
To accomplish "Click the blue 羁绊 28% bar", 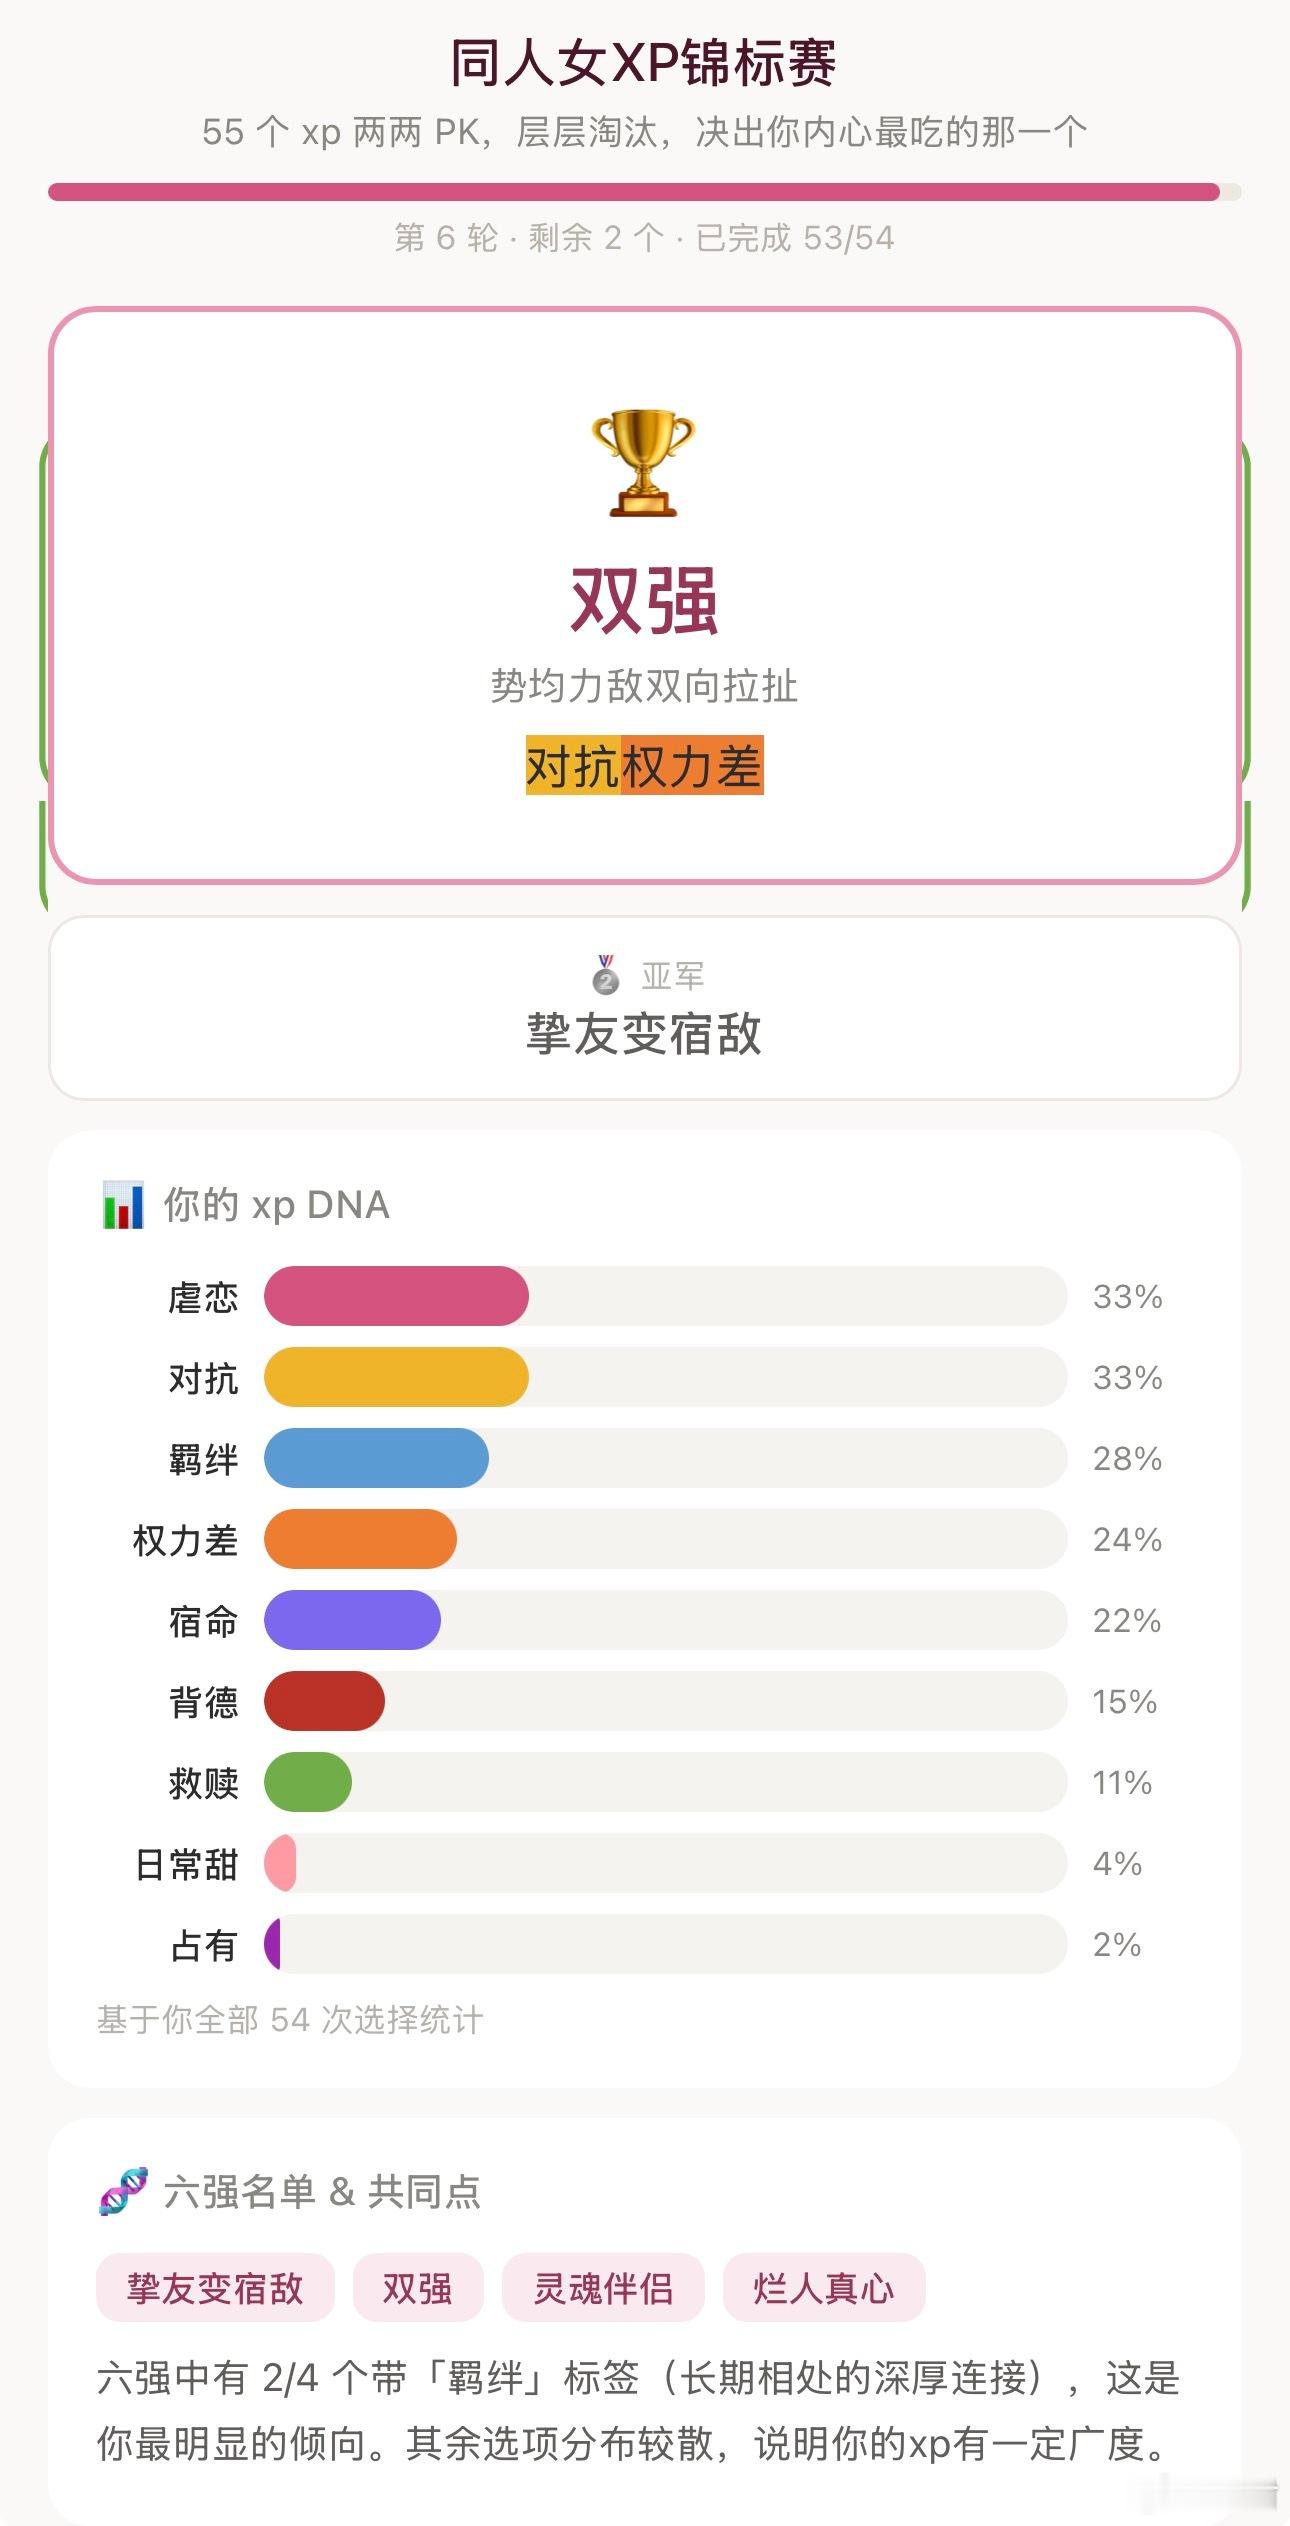I will click(x=376, y=1458).
